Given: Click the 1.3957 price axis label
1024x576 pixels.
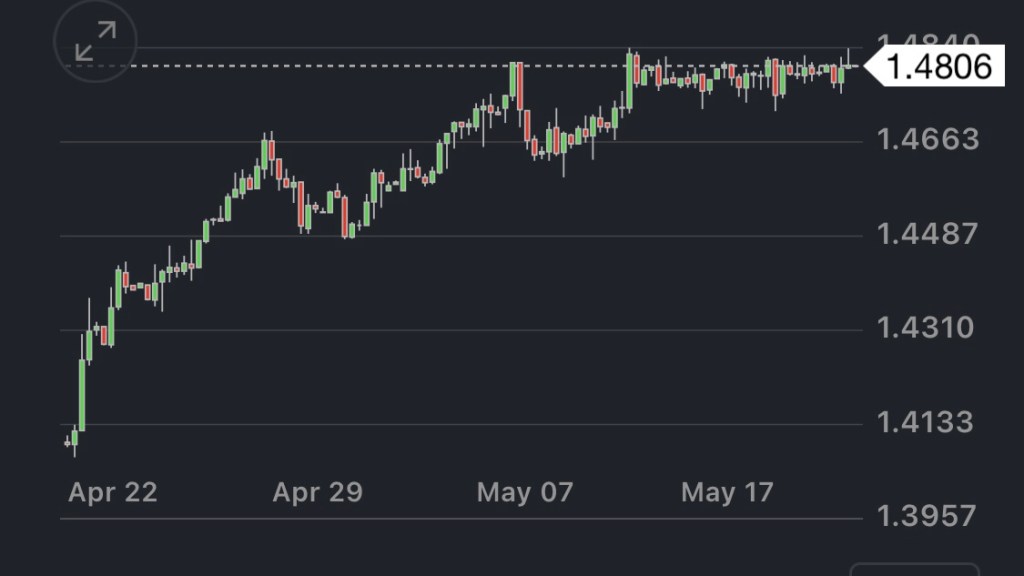Looking at the screenshot, I should pos(927,516).
